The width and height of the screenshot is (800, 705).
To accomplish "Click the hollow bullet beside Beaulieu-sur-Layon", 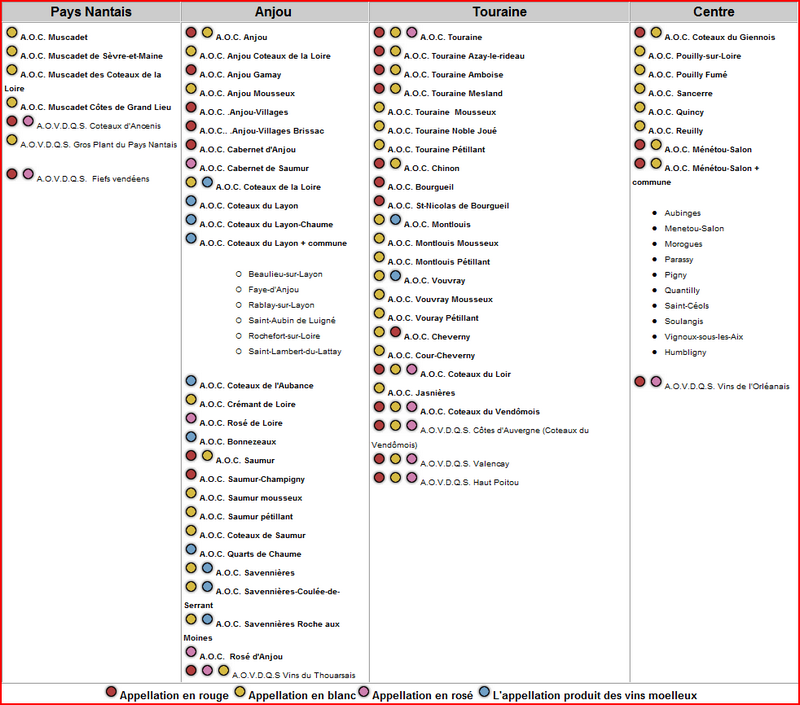I will click(x=238, y=274).
